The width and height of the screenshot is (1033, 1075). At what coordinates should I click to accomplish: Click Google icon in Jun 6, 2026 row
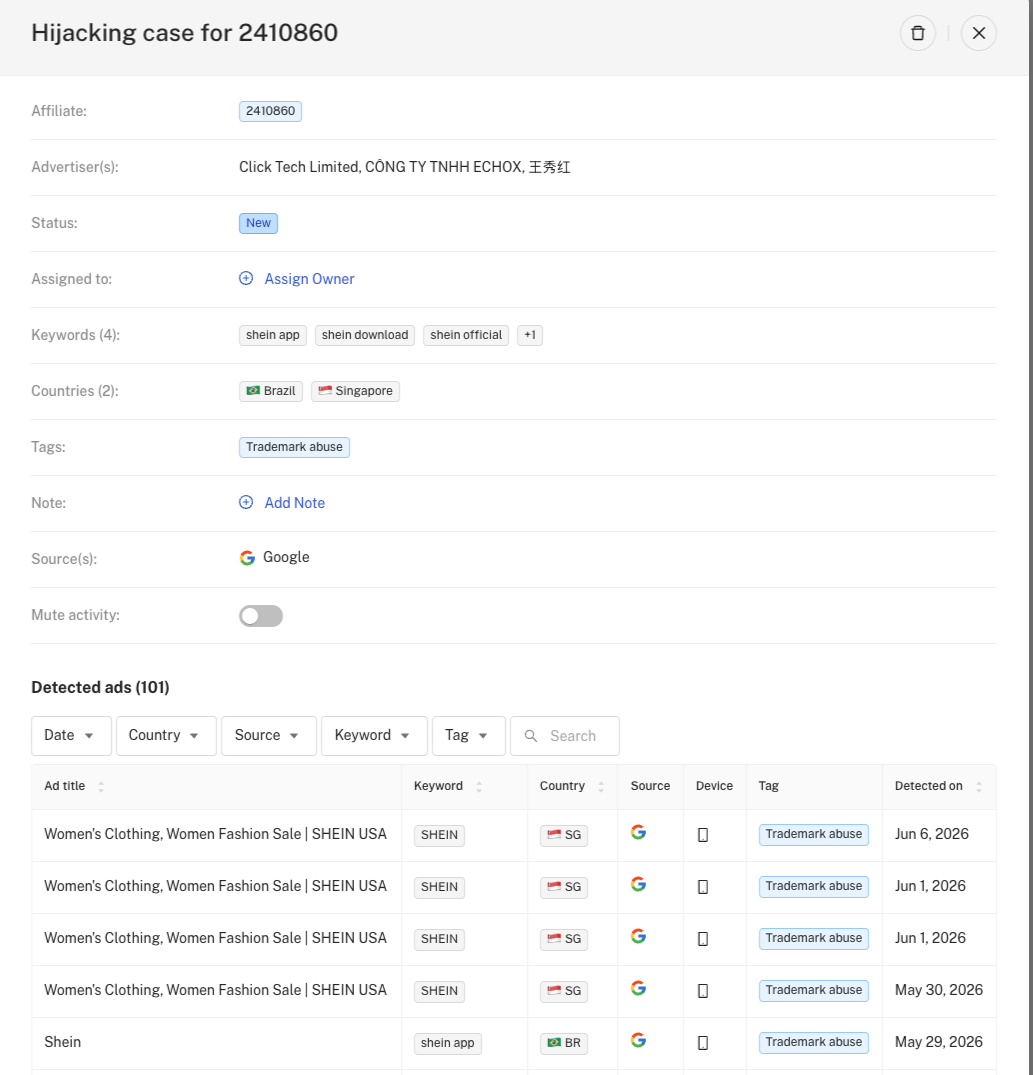pos(638,832)
